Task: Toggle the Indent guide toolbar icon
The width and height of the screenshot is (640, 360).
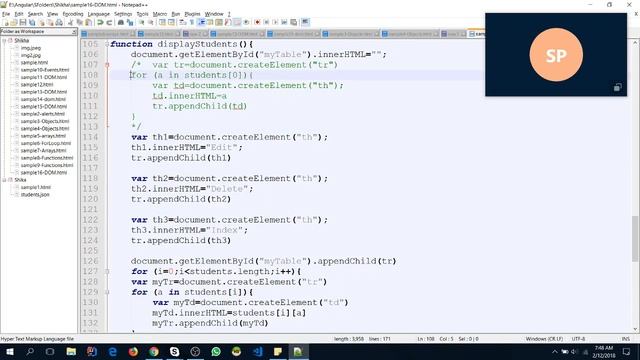Action: [x=201, y=22]
